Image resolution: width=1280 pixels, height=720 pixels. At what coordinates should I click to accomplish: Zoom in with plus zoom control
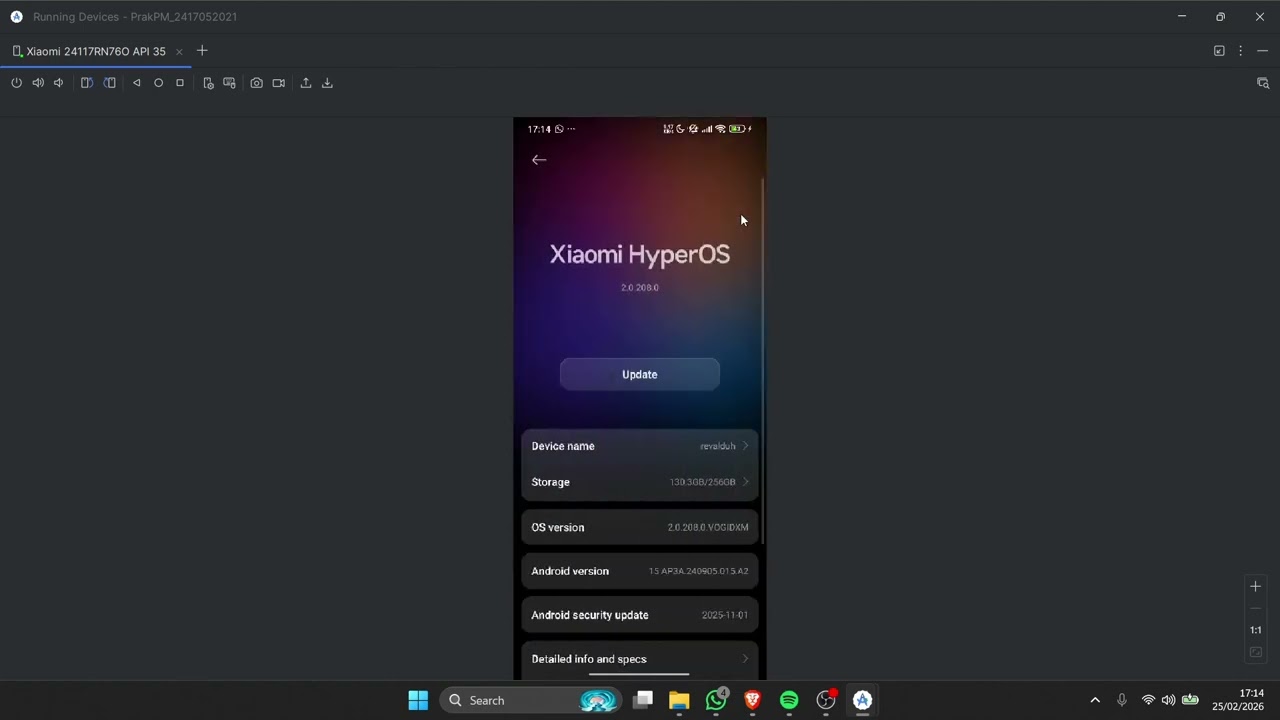[1256, 587]
